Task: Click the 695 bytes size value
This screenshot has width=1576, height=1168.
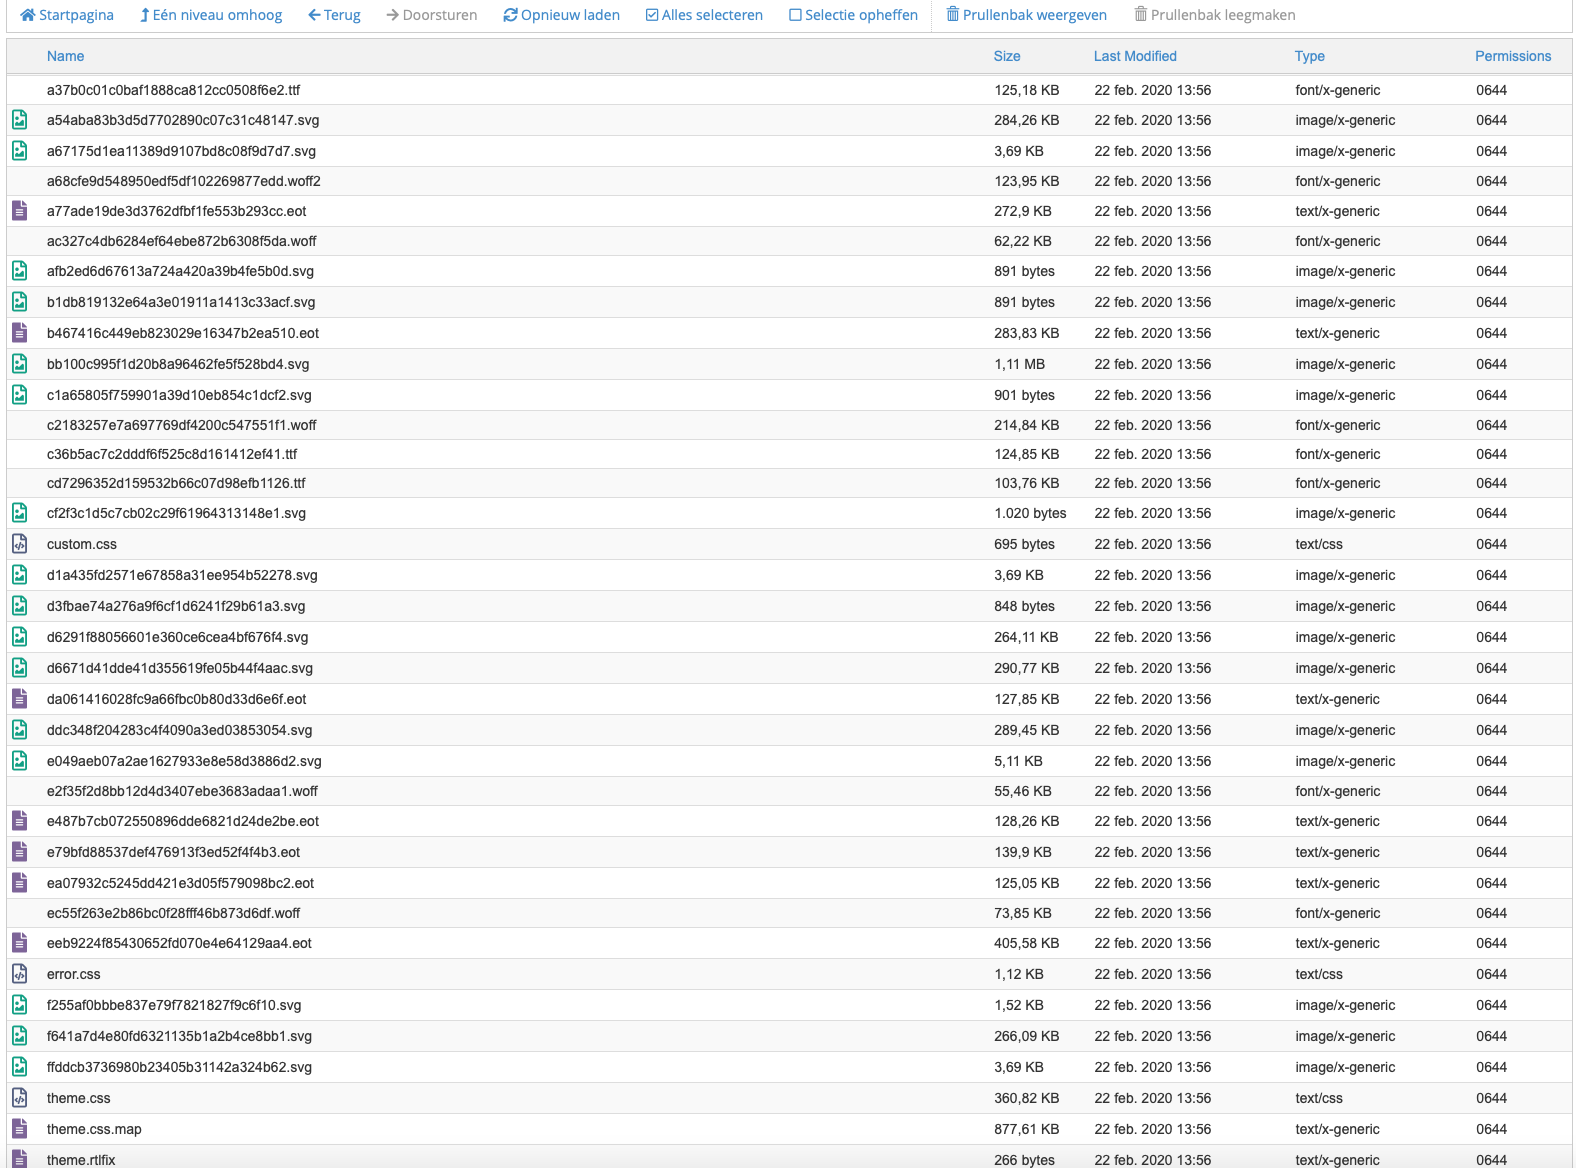Action: pos(1024,544)
